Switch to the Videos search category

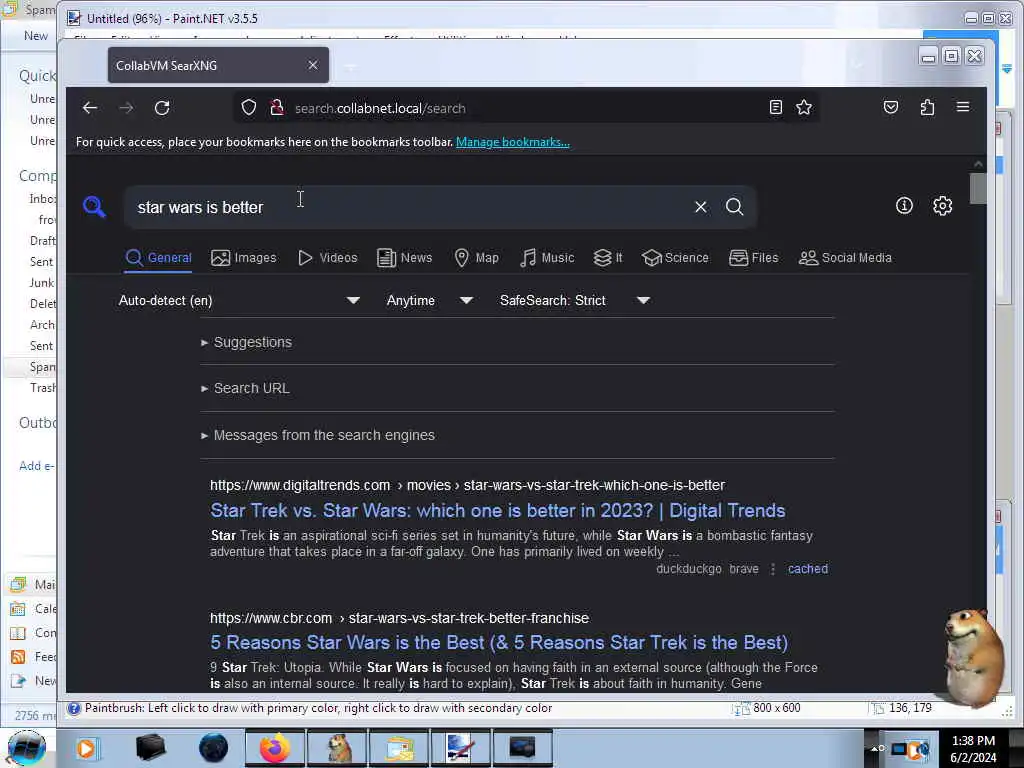point(327,258)
